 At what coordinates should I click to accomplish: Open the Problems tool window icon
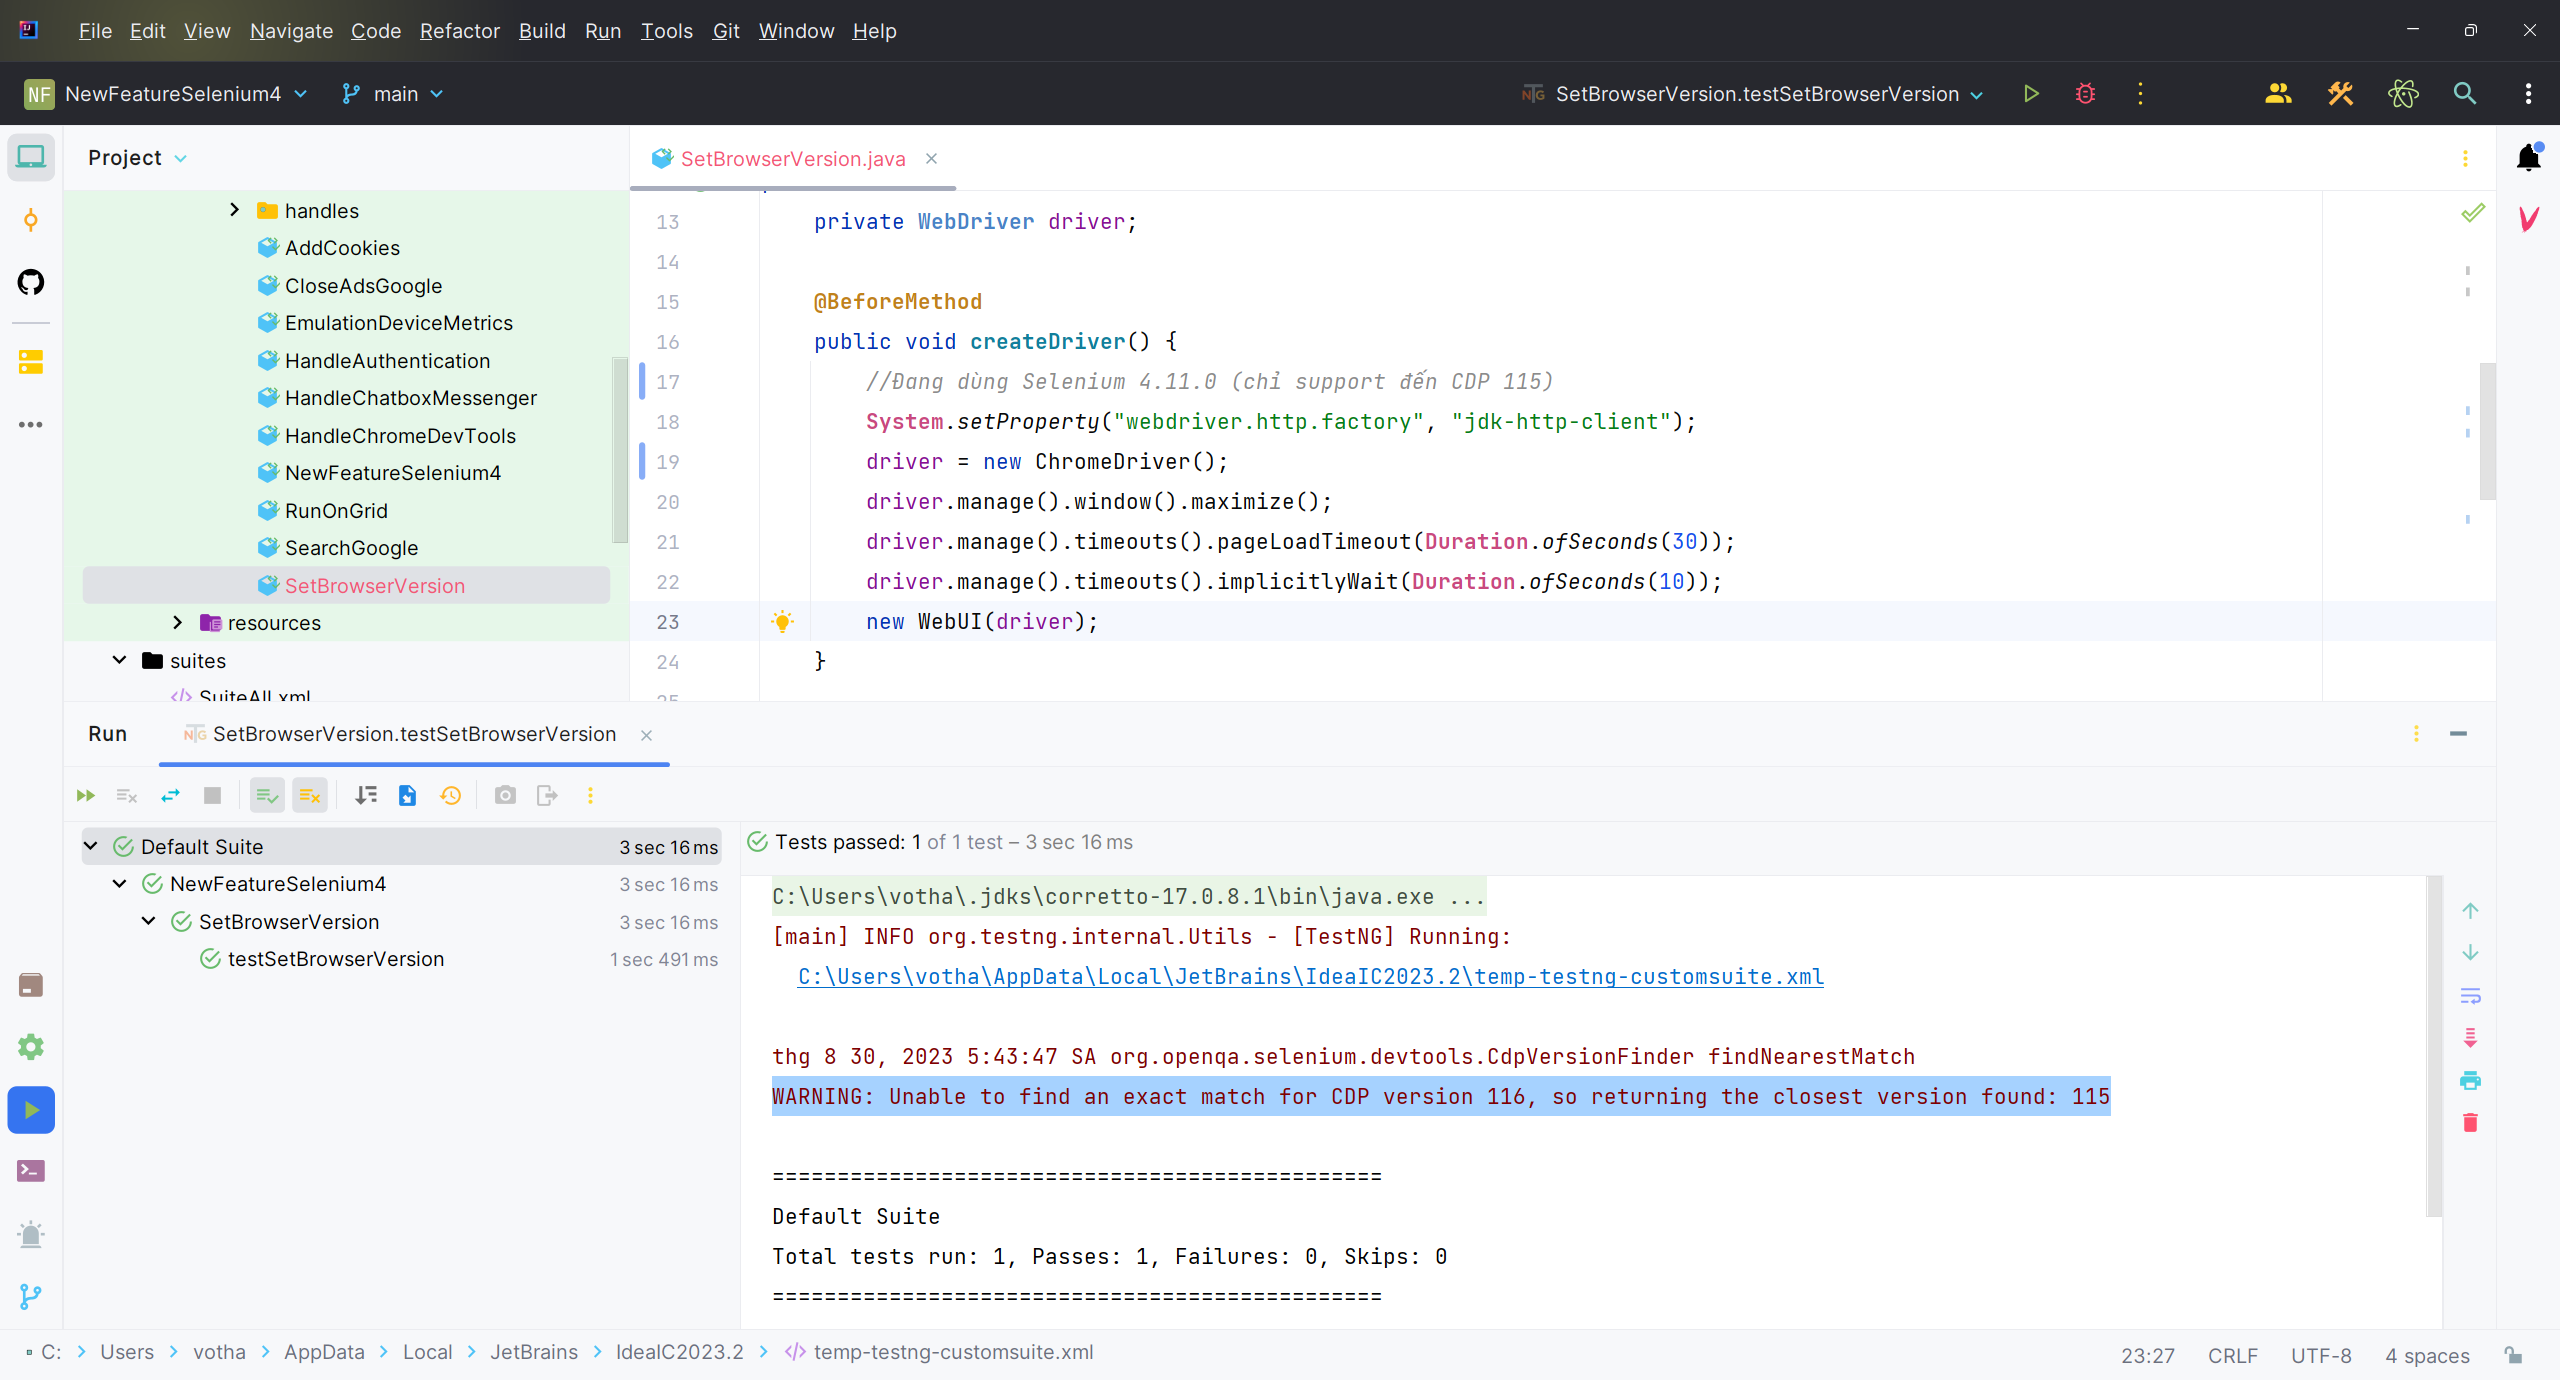point(31,1235)
